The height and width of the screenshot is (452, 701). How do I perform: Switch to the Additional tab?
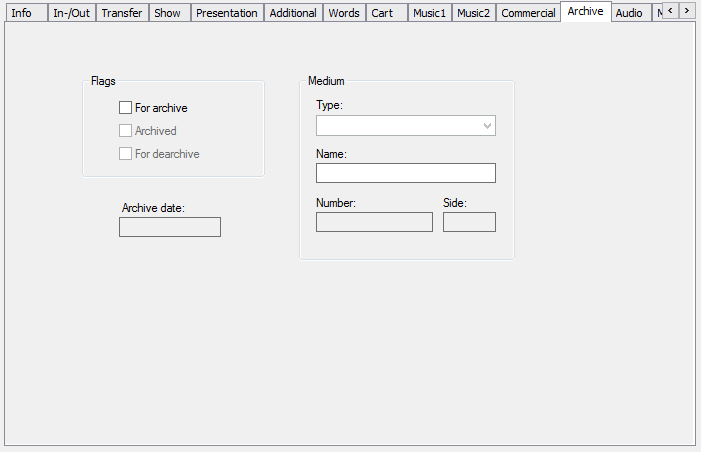[293, 13]
